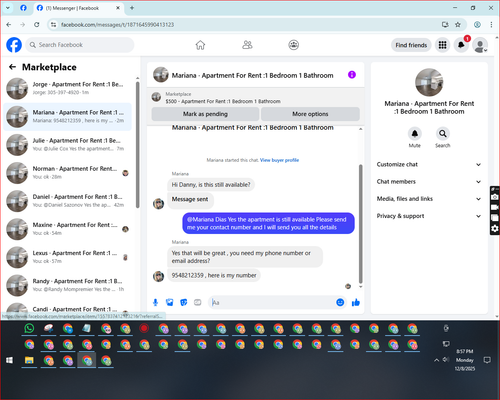Viewport: 500px width, 400px height.
Task: Open settings gear on side recorder panel
Action: (x=495, y=228)
